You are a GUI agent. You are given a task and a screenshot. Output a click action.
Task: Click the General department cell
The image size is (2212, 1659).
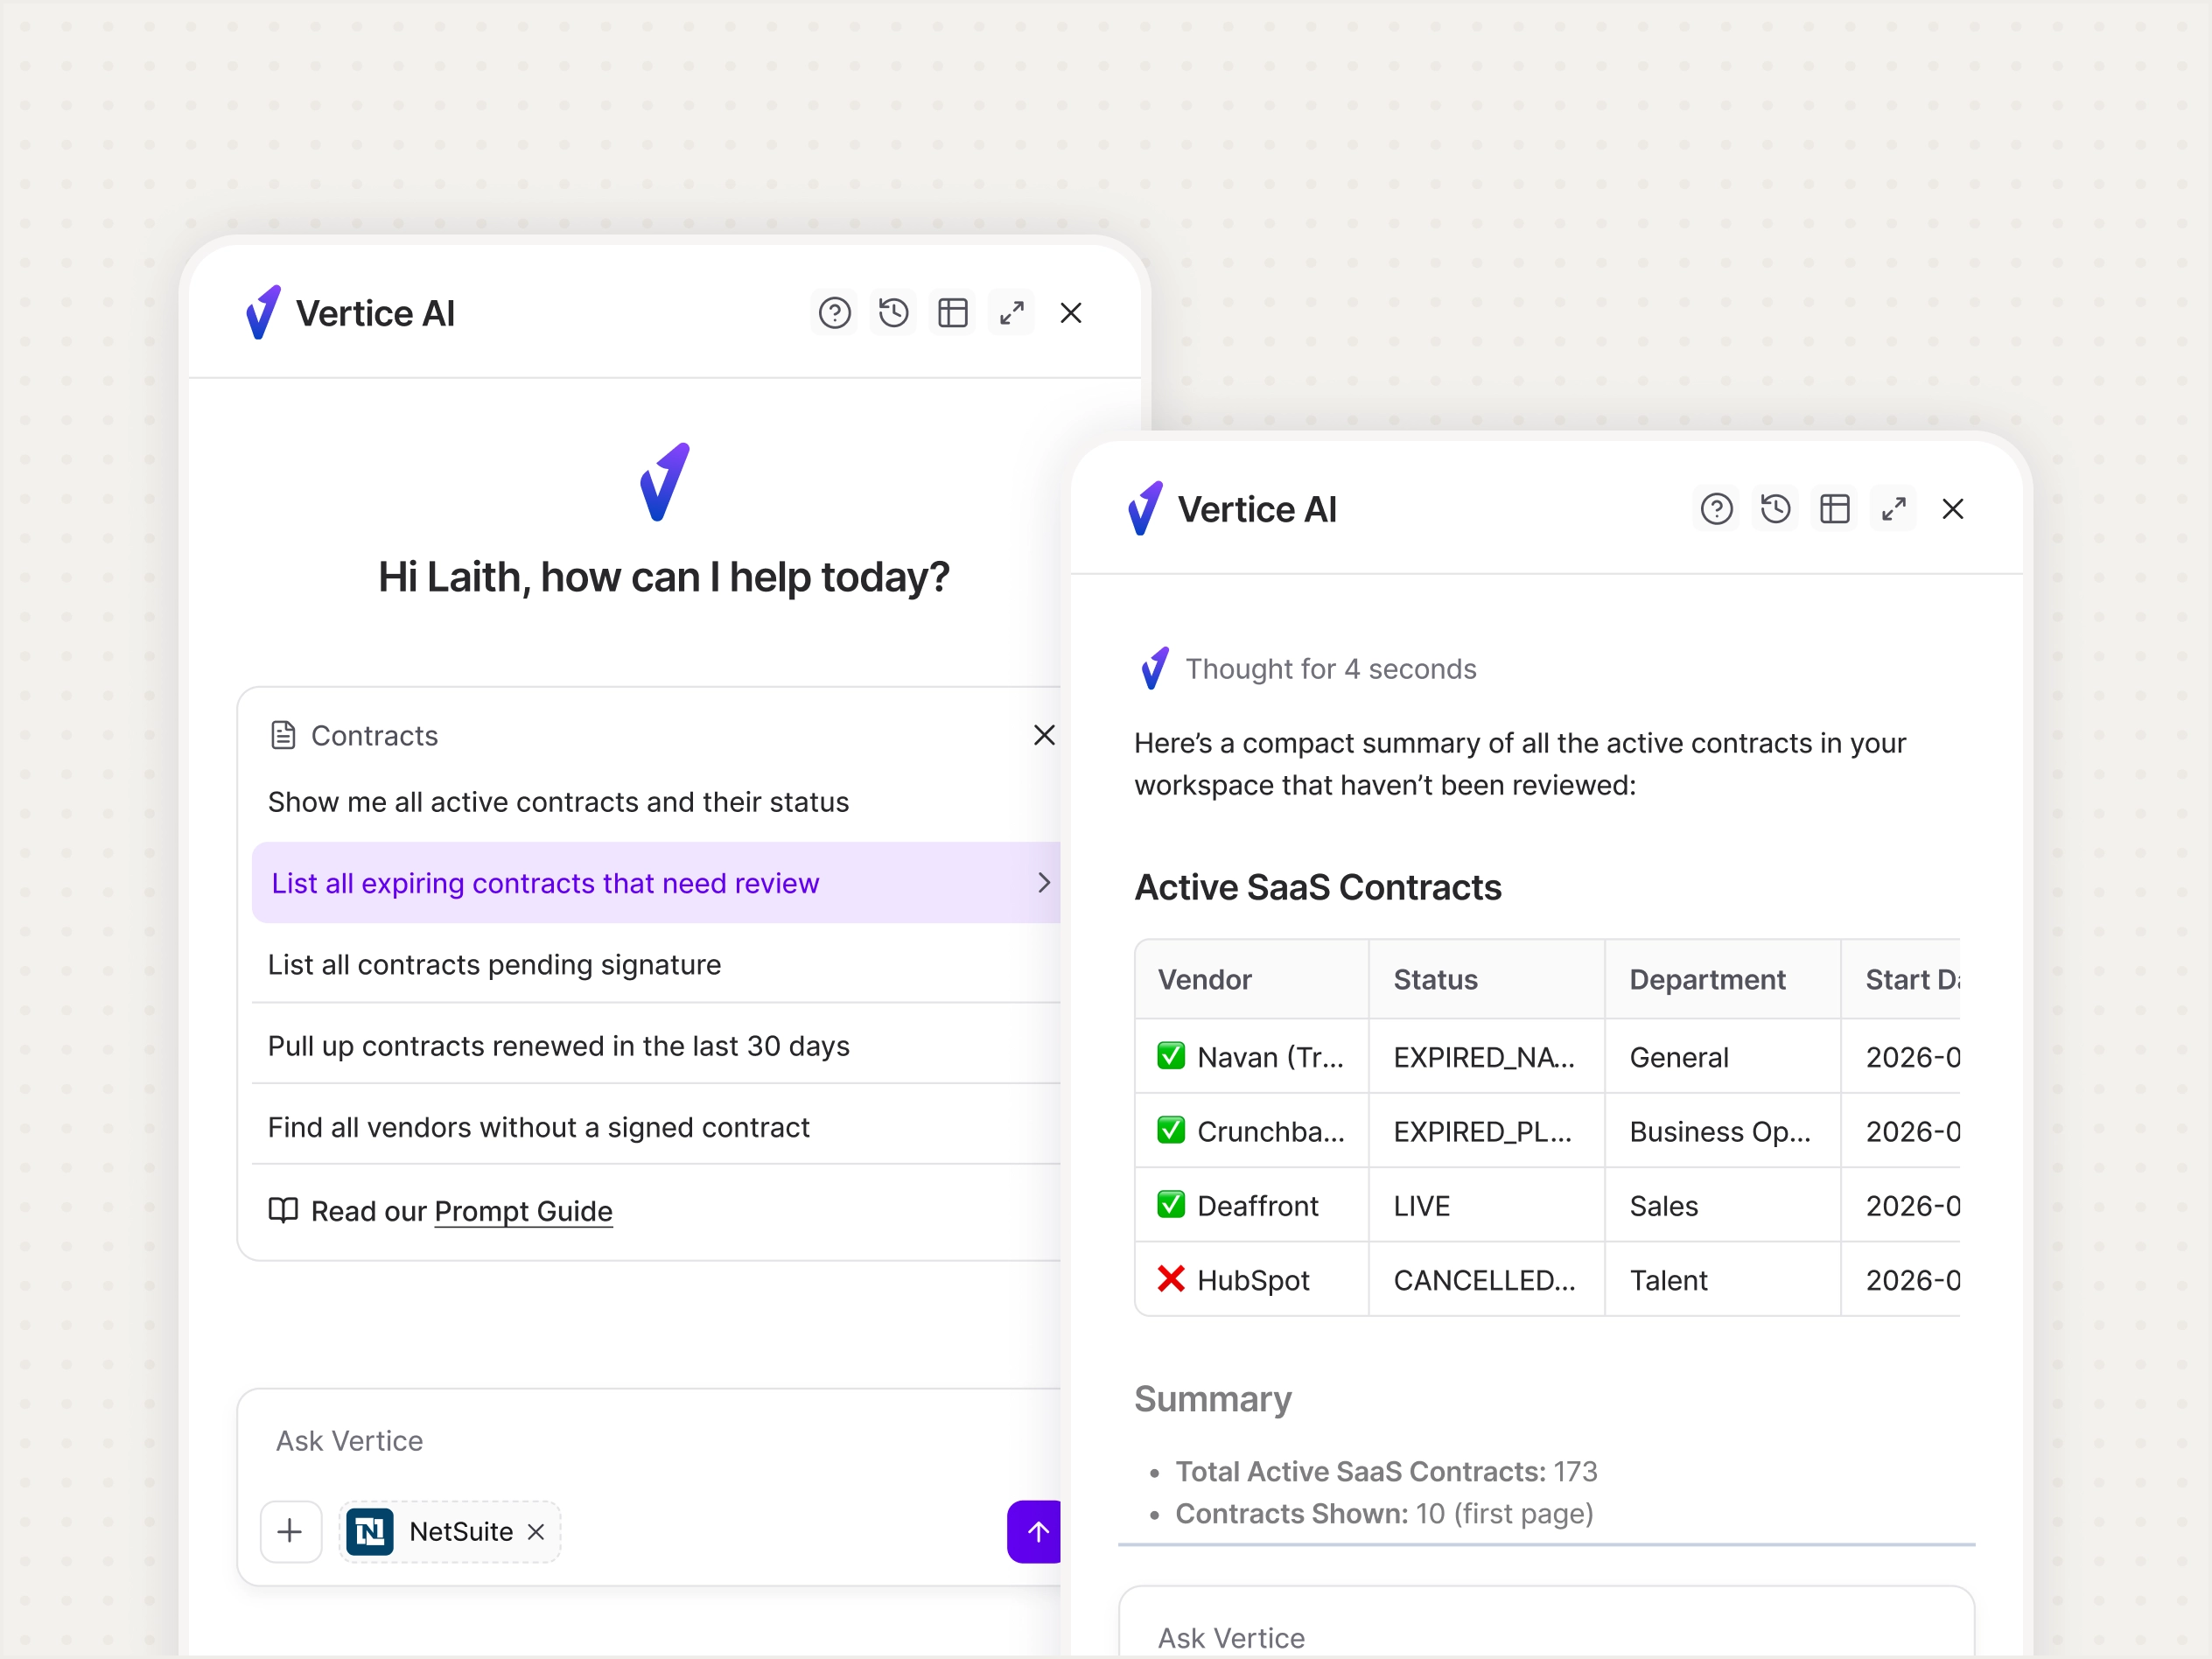1722,1056
